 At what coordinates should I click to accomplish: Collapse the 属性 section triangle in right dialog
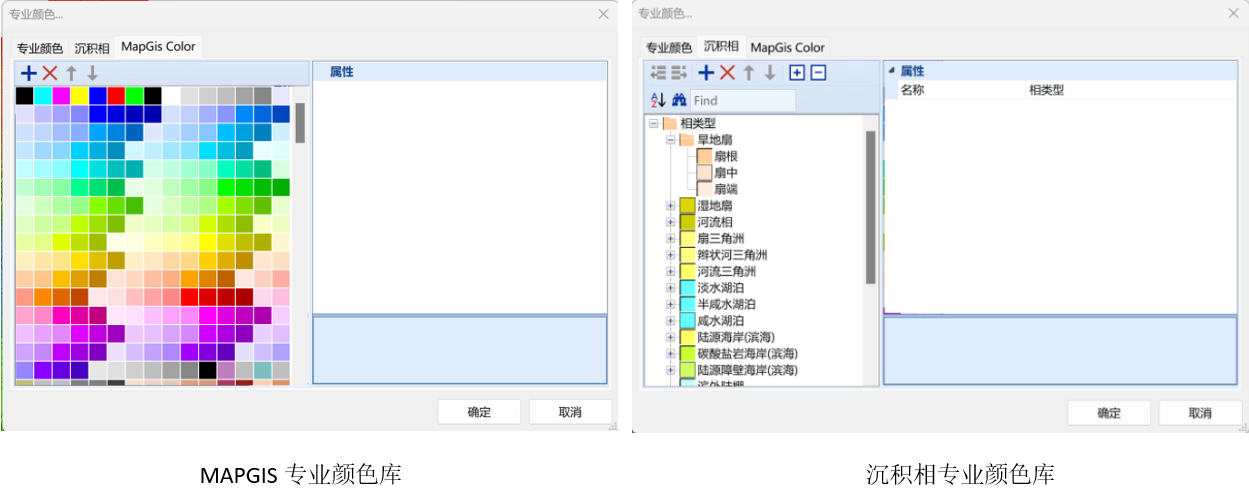click(891, 71)
